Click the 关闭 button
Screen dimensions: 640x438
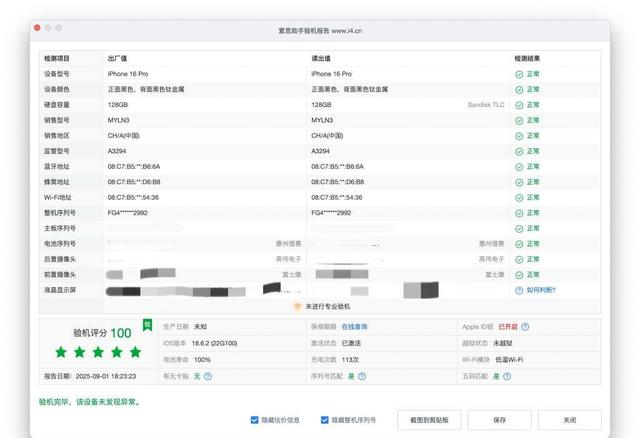click(570, 420)
